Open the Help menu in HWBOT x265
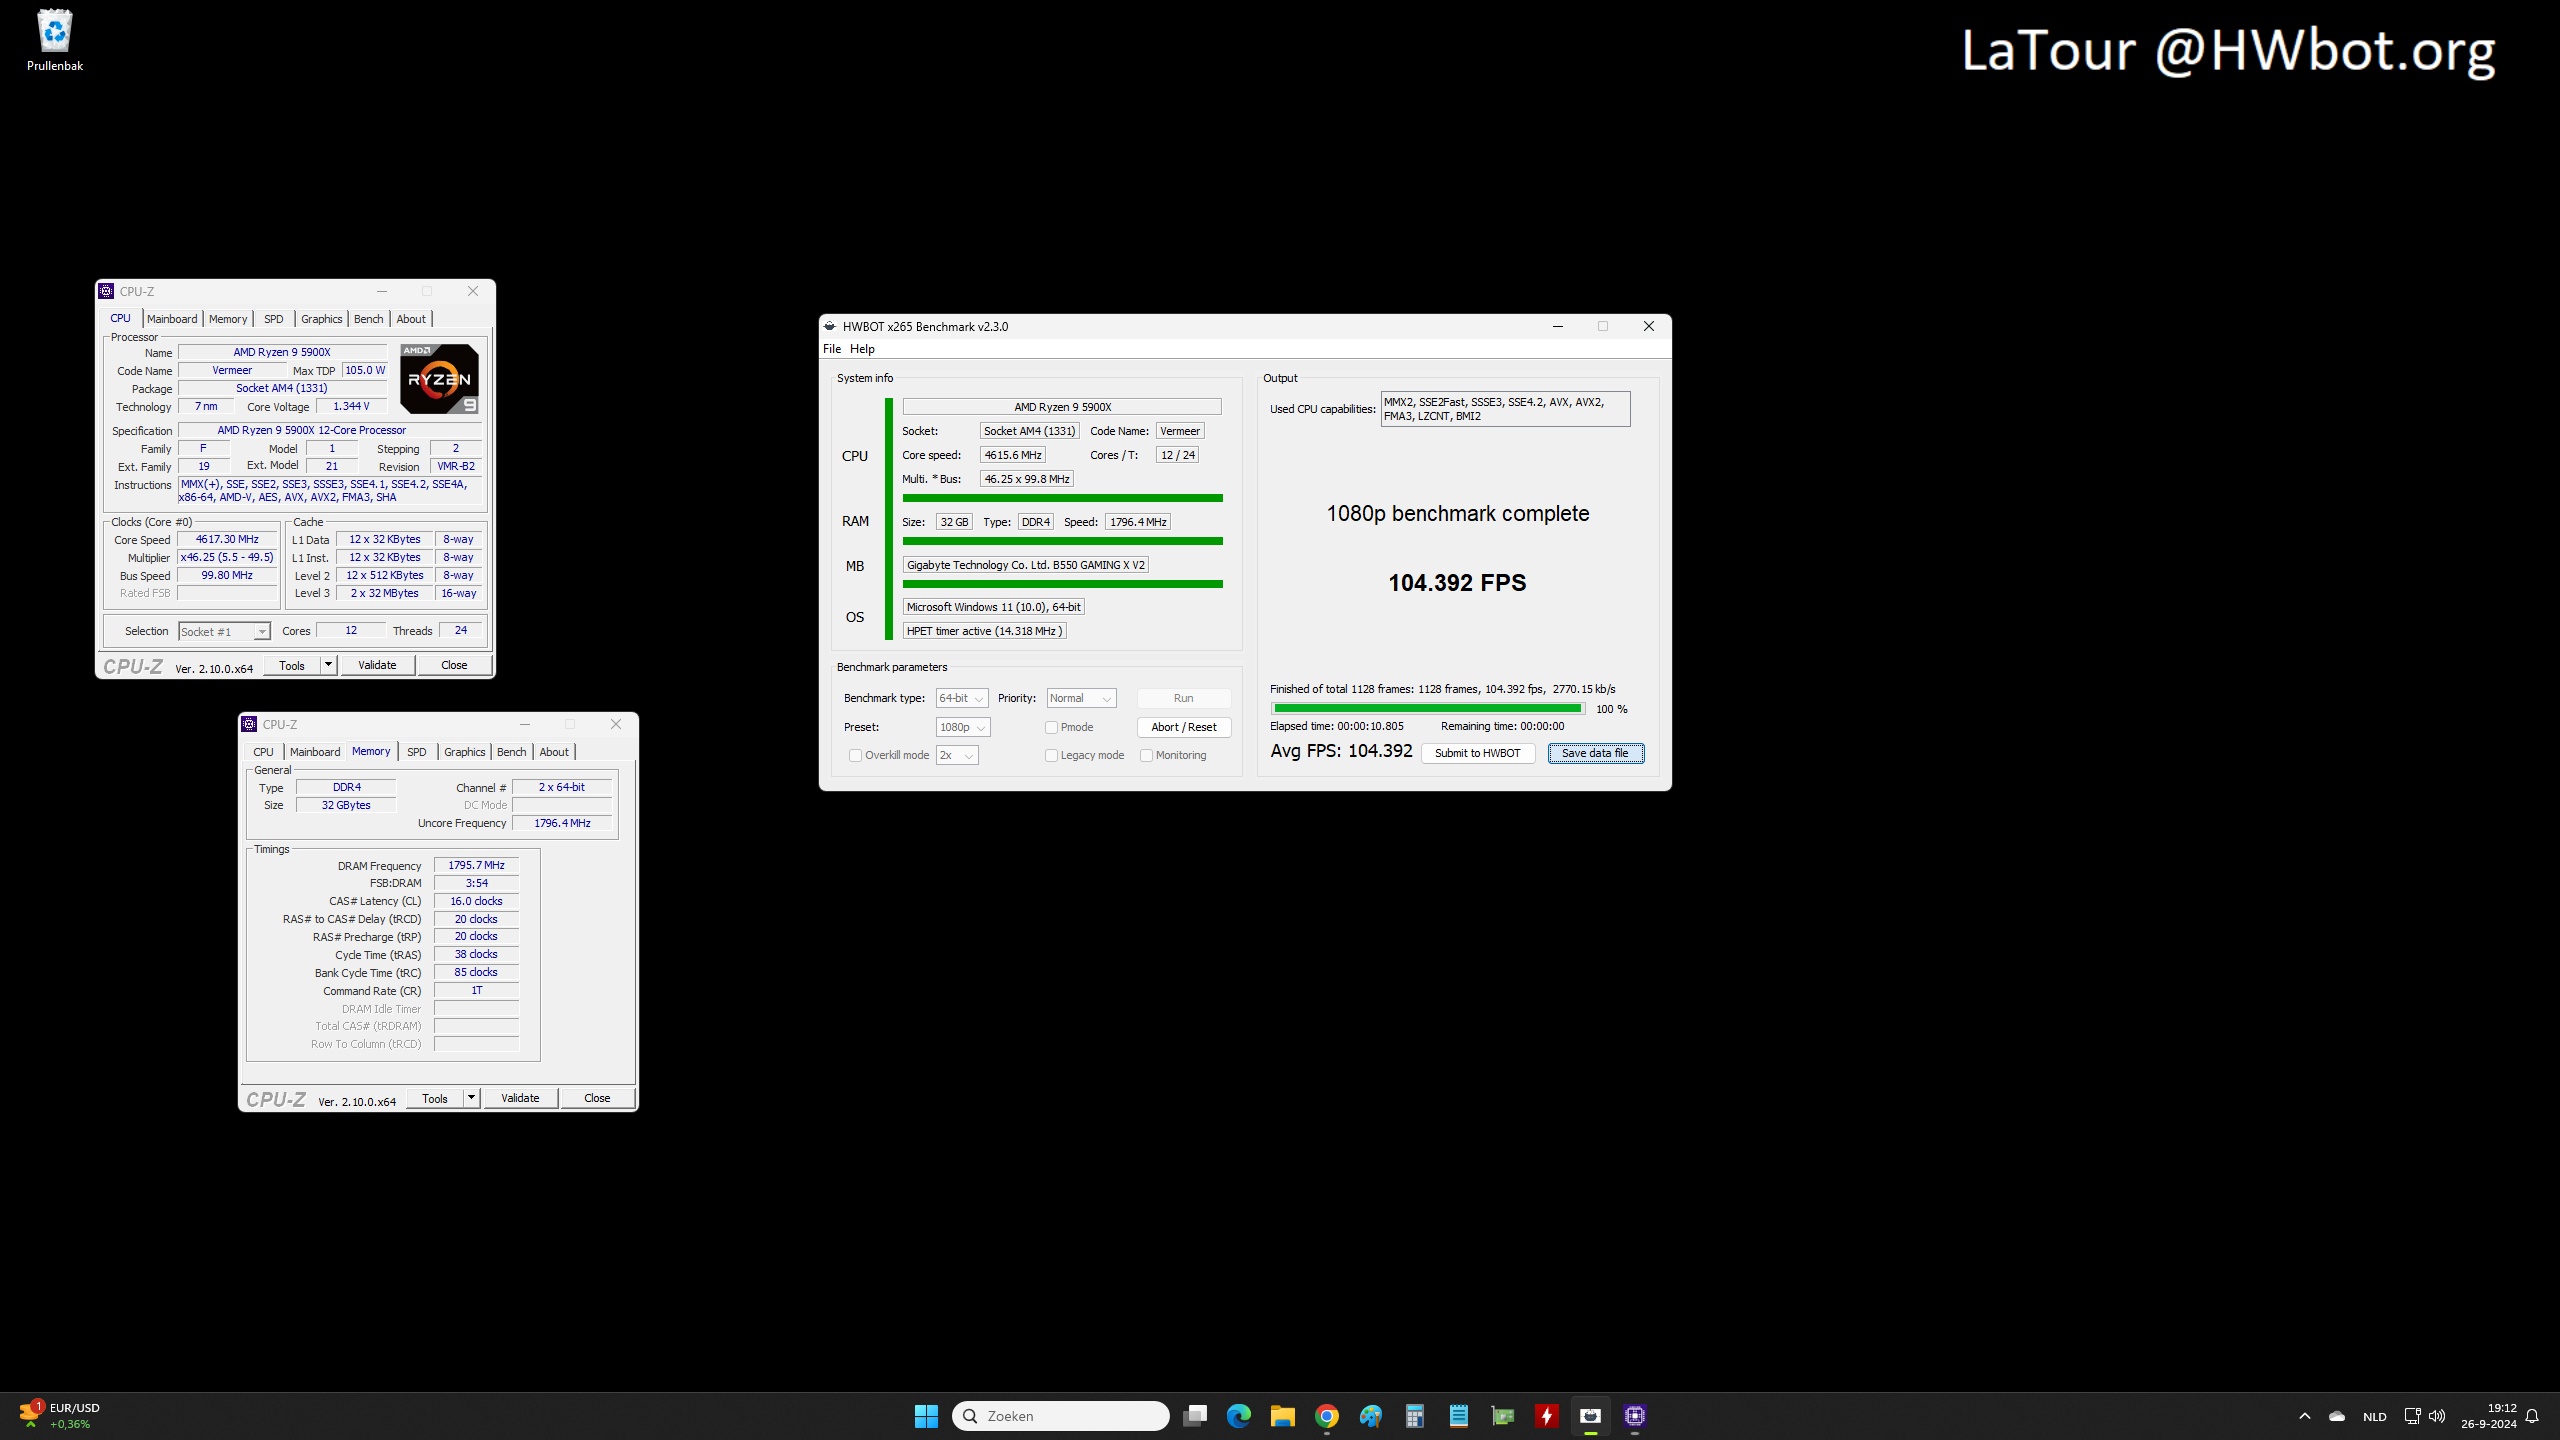The image size is (2560, 1440). coord(862,349)
